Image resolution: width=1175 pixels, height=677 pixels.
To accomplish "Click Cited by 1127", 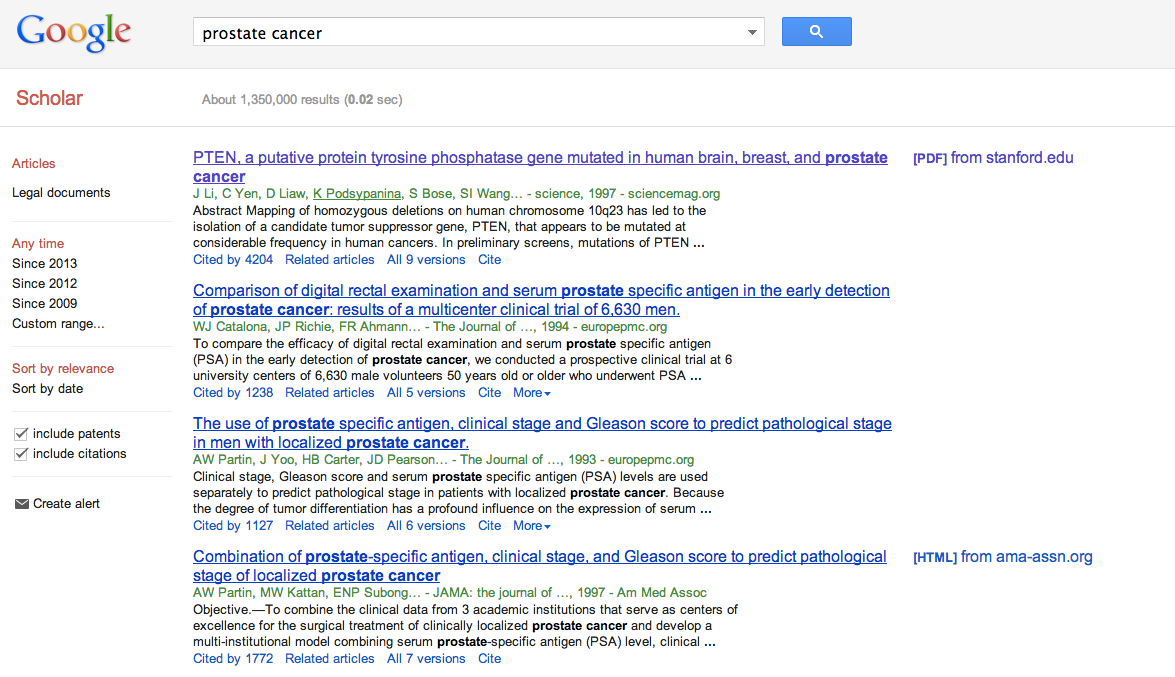I will [233, 526].
